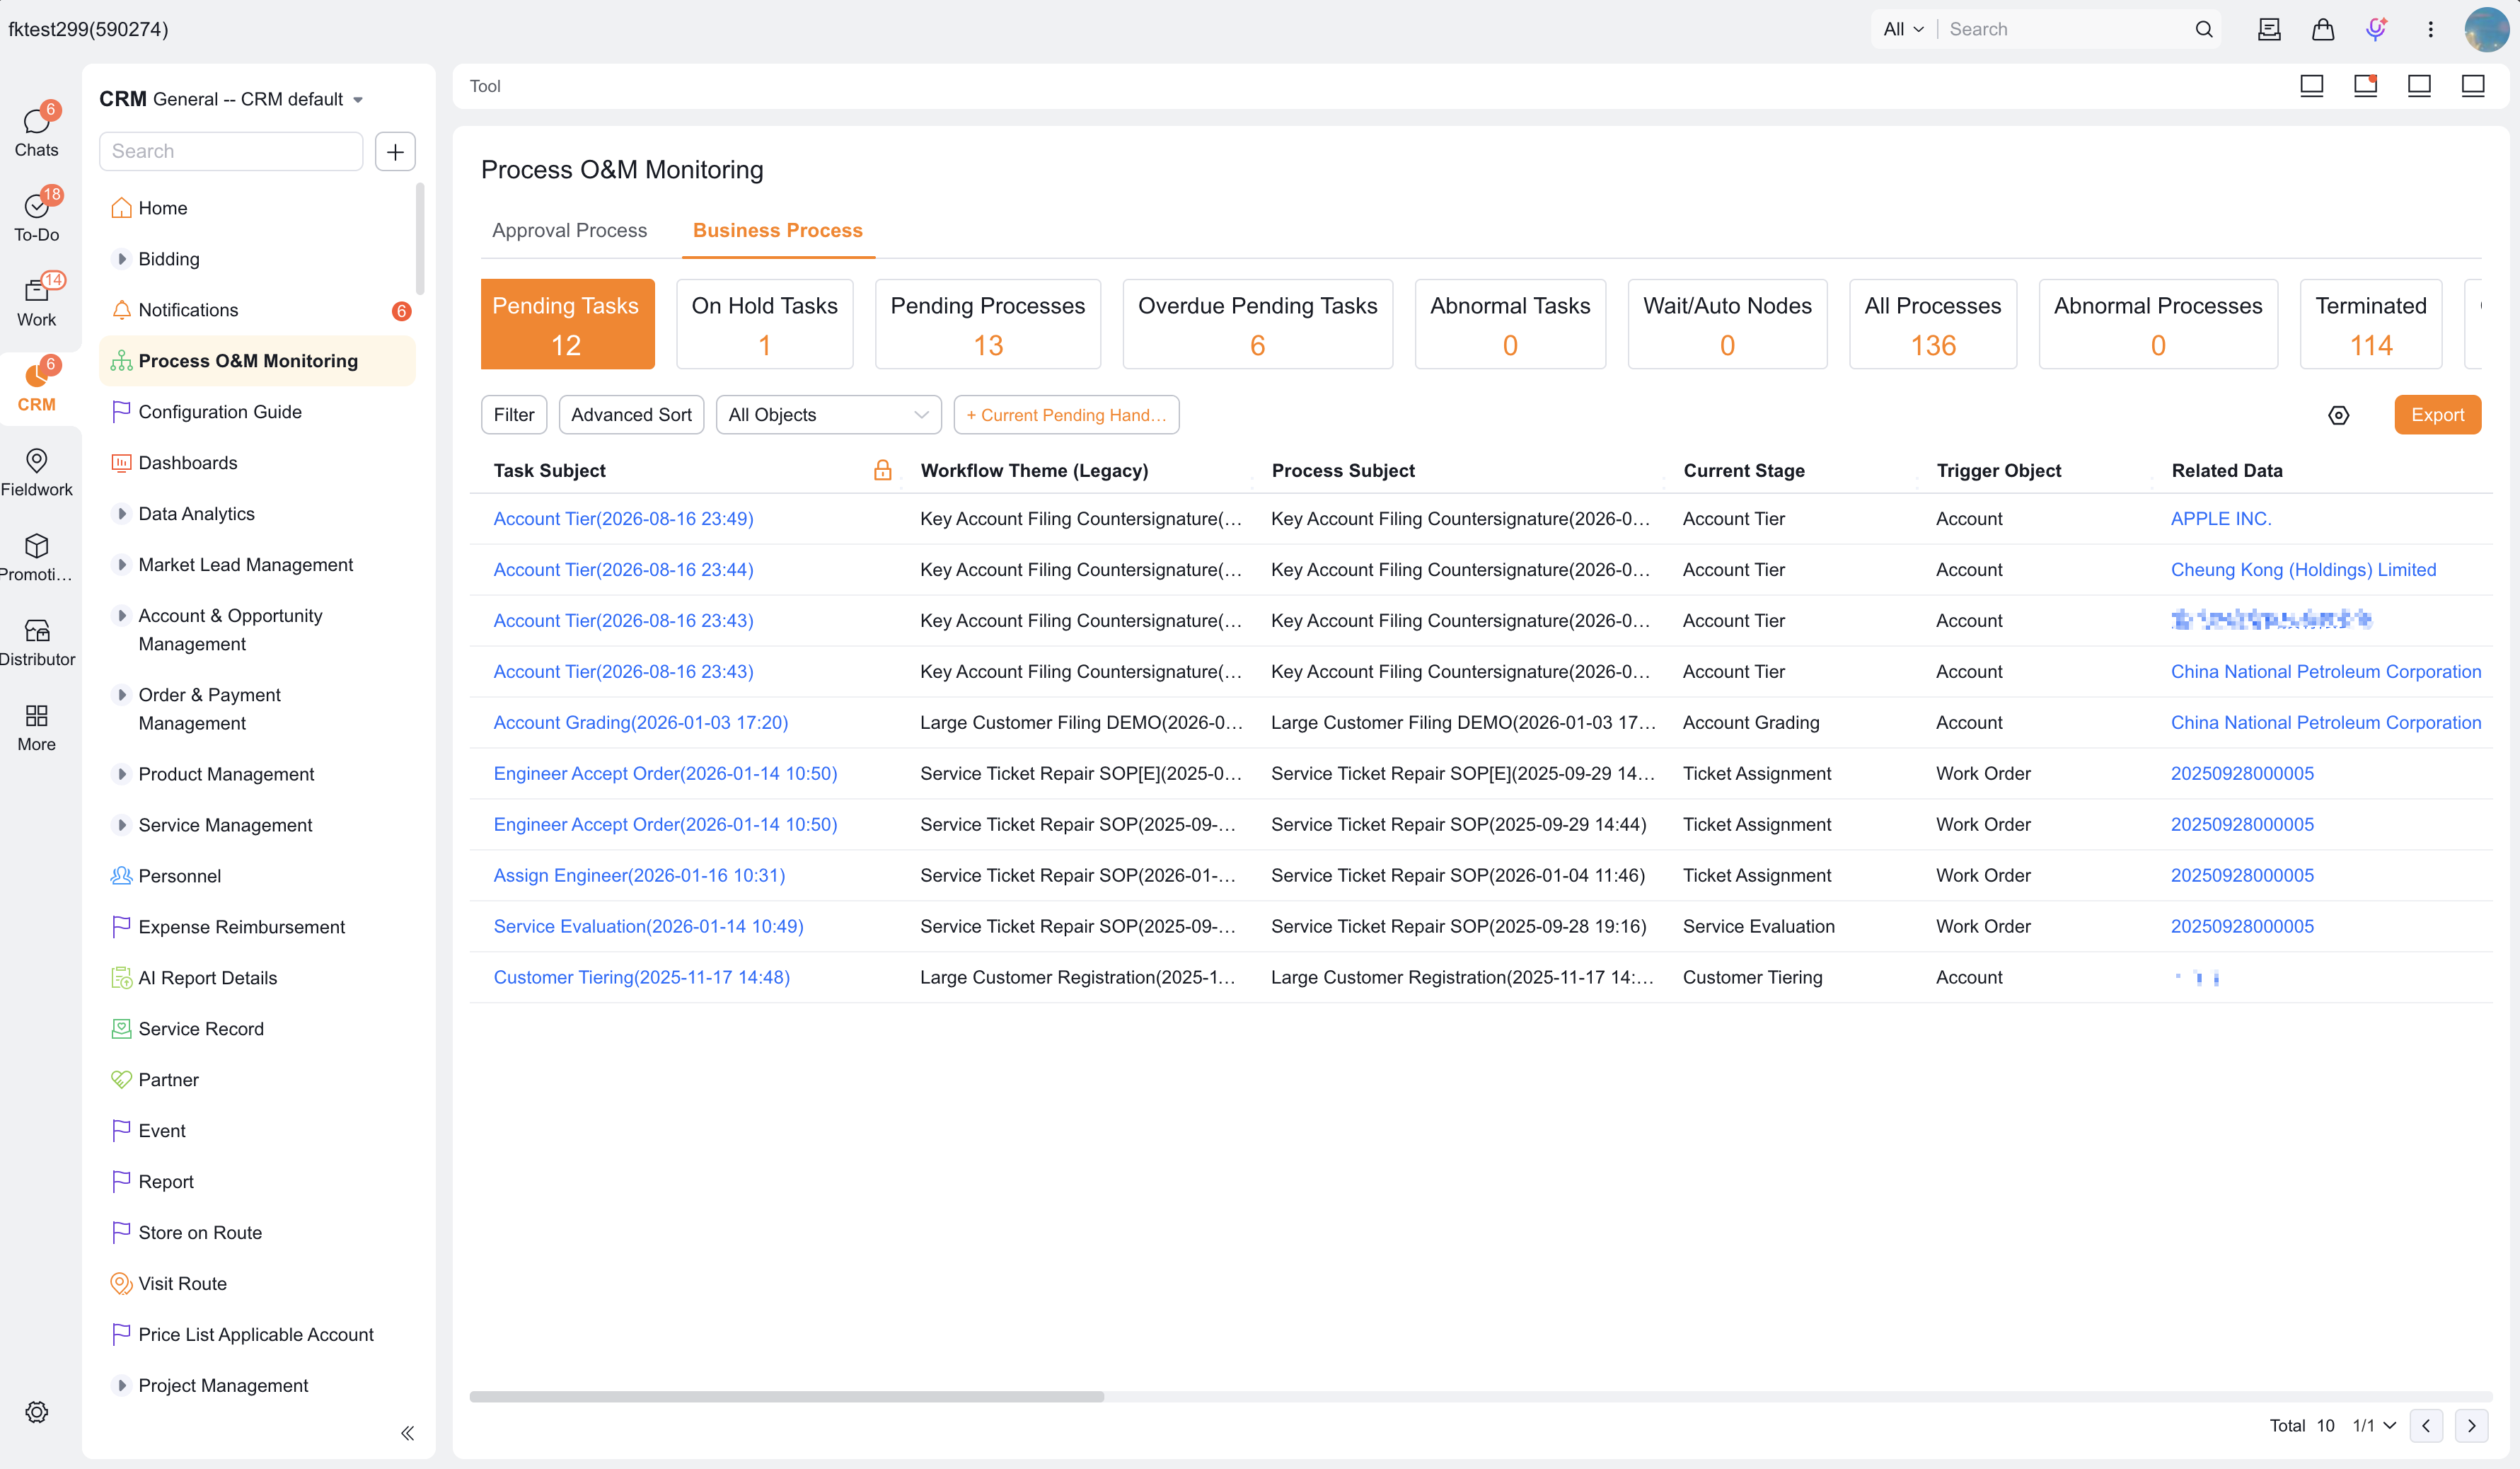Image resolution: width=2520 pixels, height=1469 pixels.
Task: Select the On Hold Tasks card
Action: coord(764,324)
